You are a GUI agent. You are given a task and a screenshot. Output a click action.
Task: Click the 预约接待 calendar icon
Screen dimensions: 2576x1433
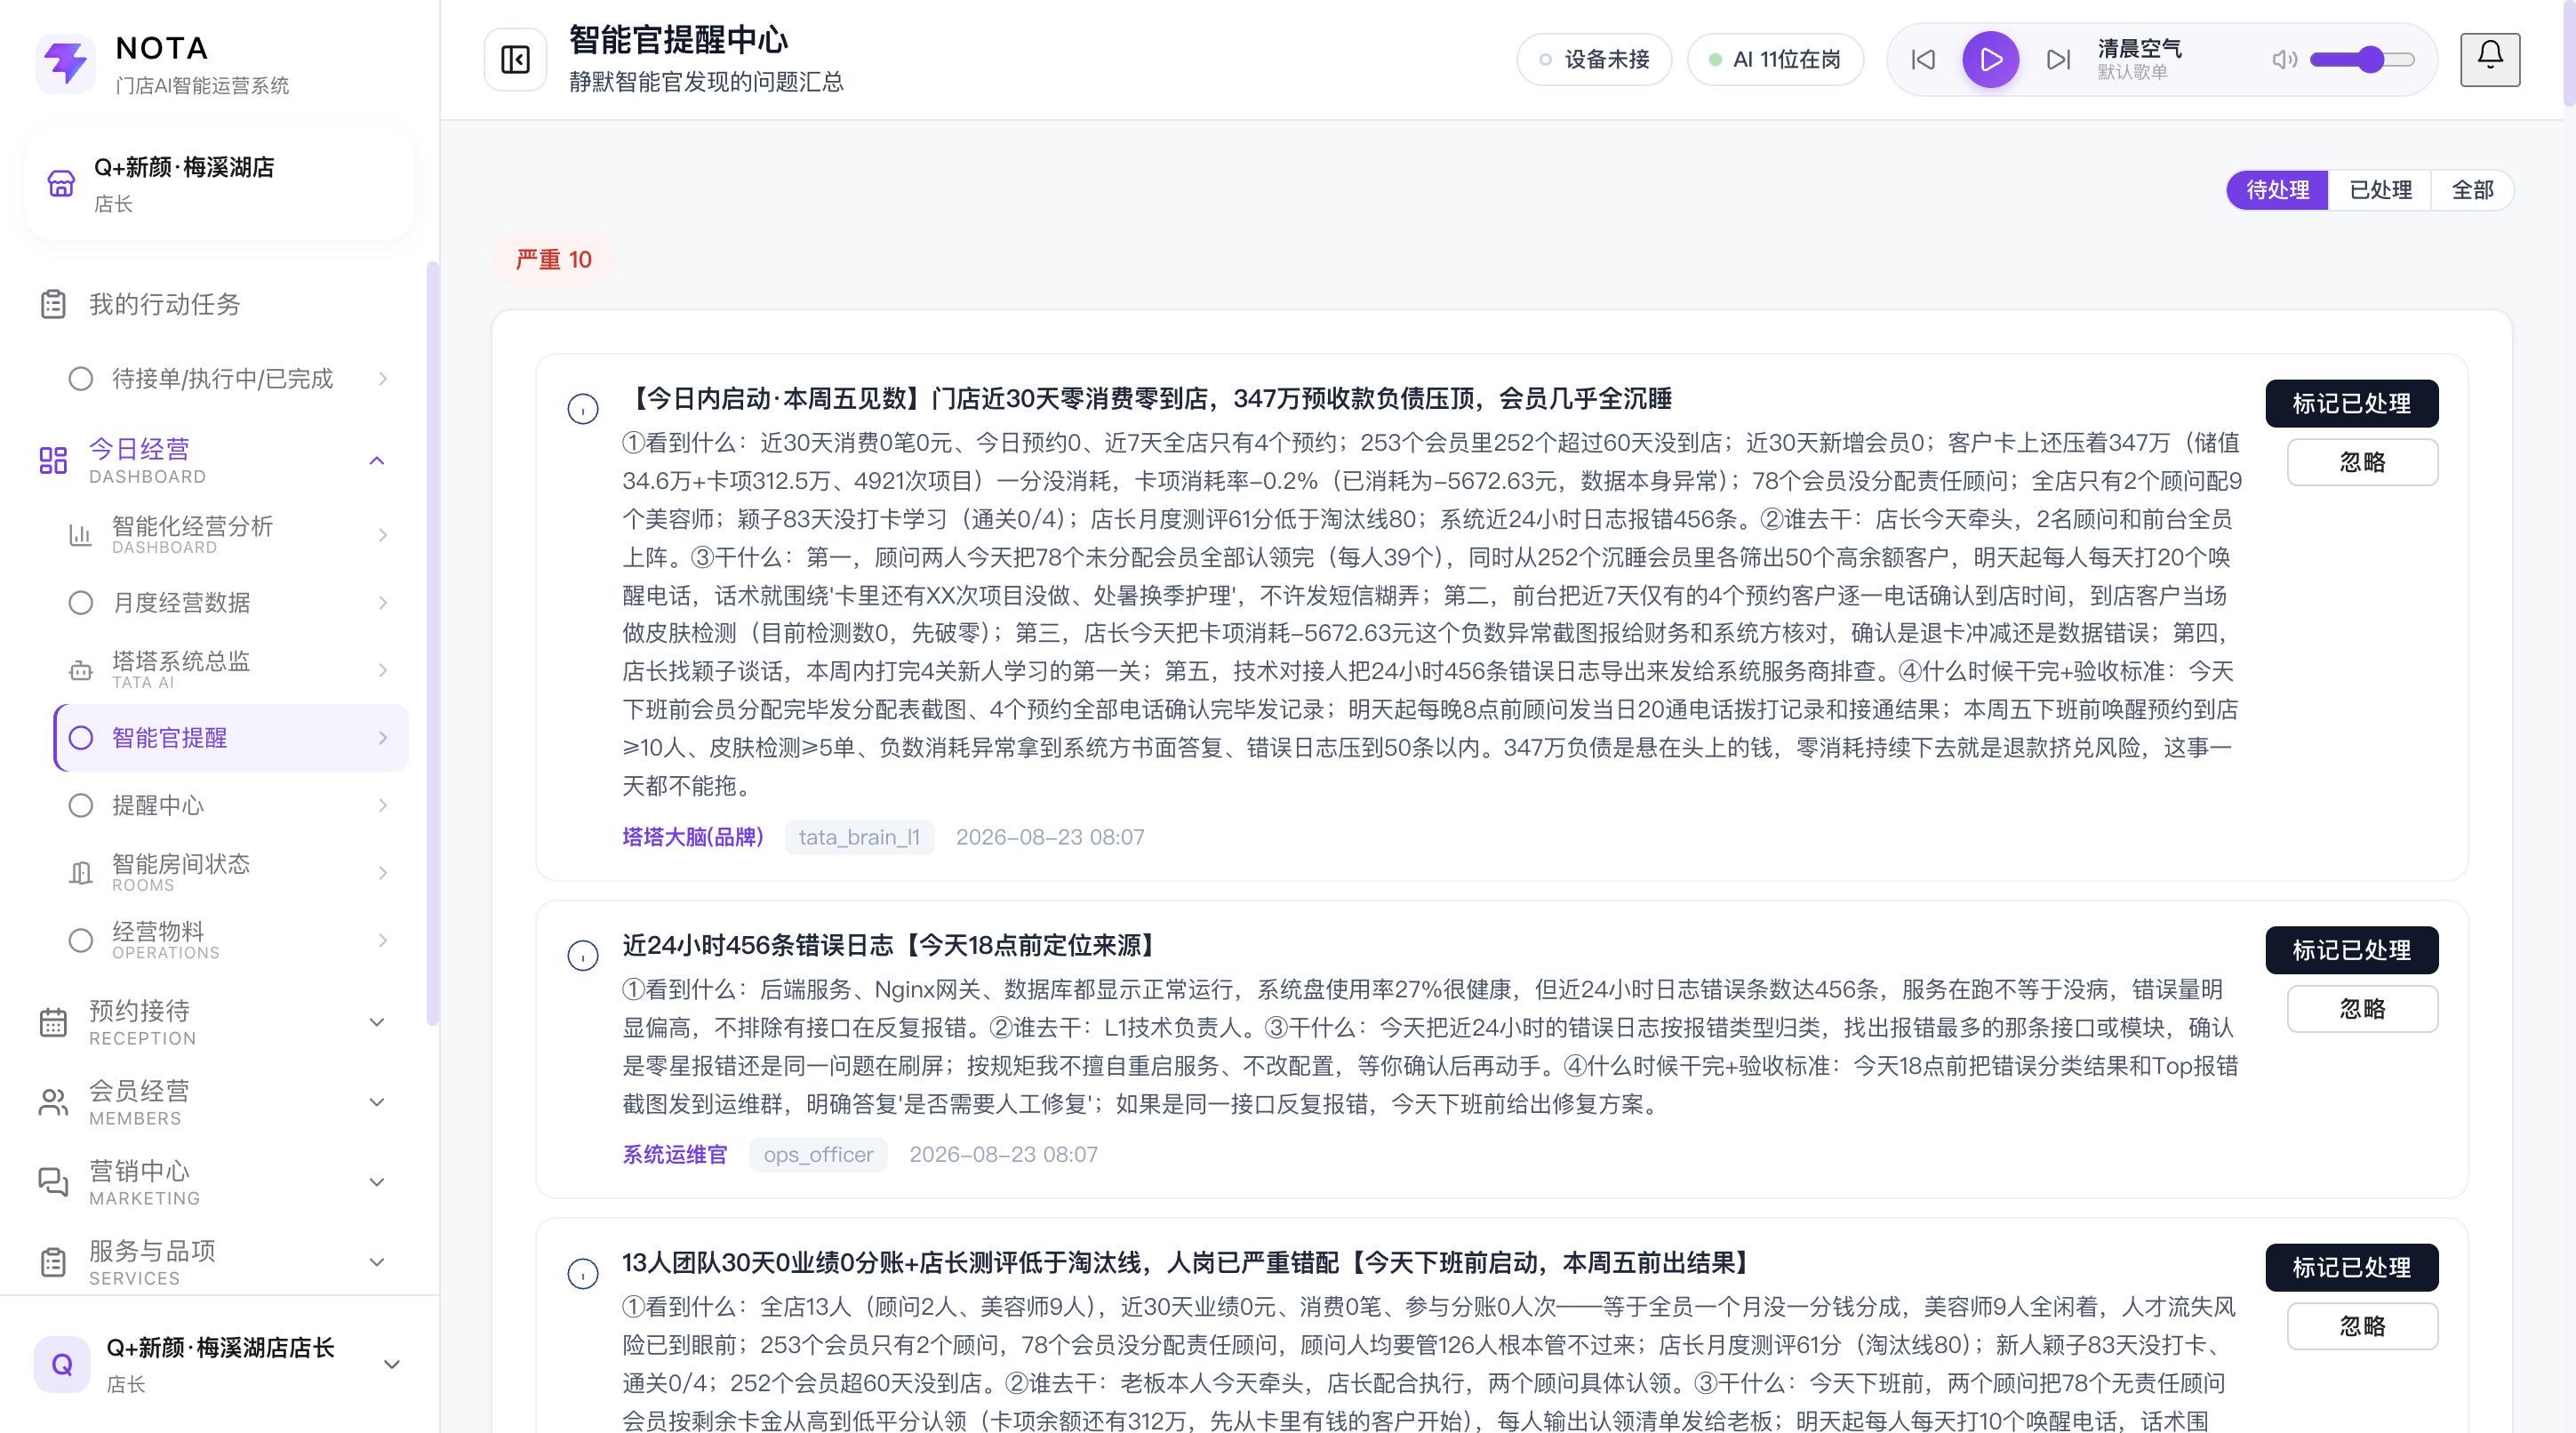pos(53,1022)
